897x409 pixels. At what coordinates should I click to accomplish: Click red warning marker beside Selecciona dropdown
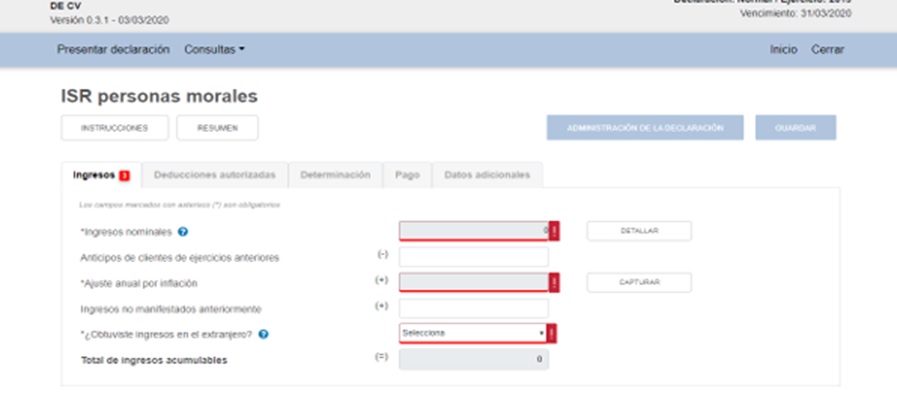554,334
